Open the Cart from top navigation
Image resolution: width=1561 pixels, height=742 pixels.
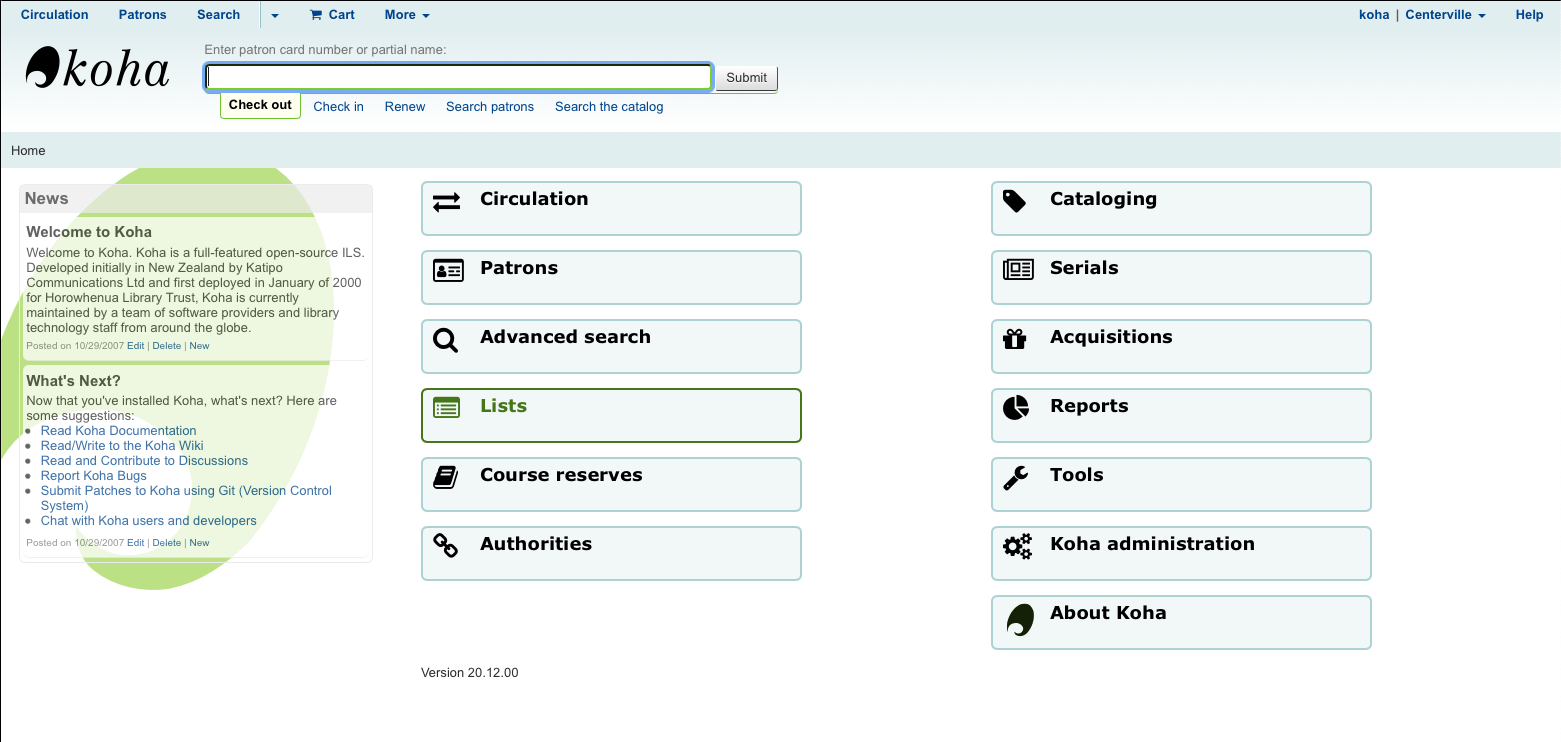point(332,15)
